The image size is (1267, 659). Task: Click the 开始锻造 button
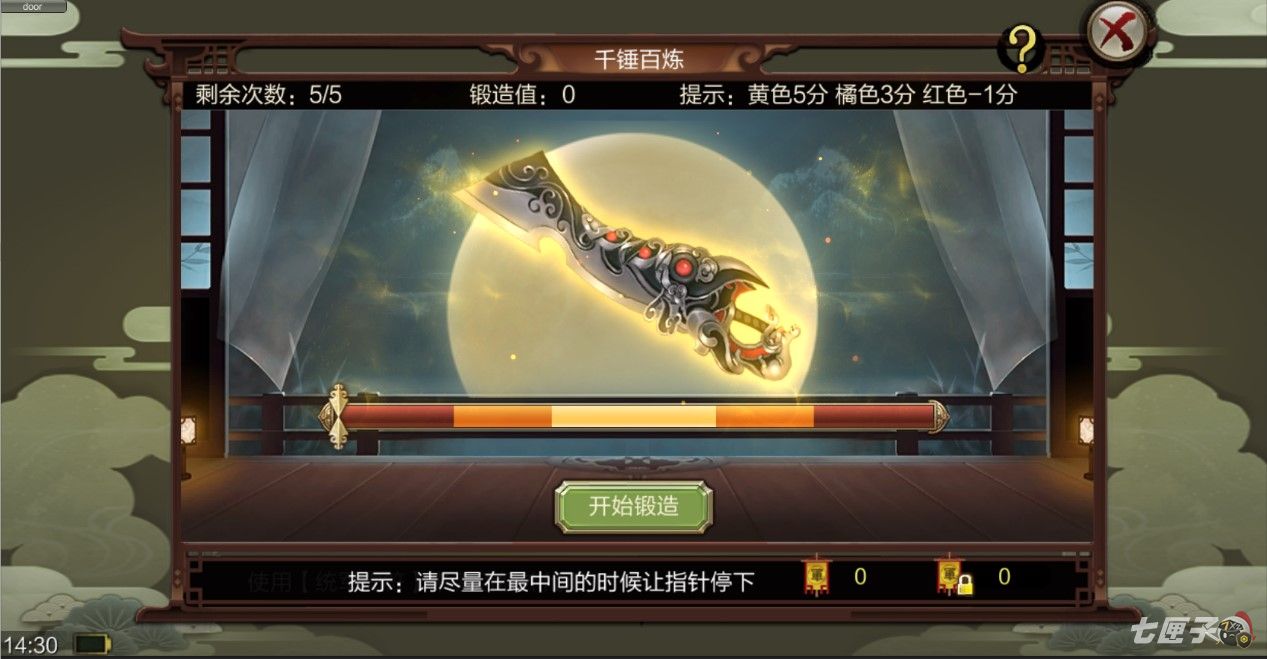[634, 507]
